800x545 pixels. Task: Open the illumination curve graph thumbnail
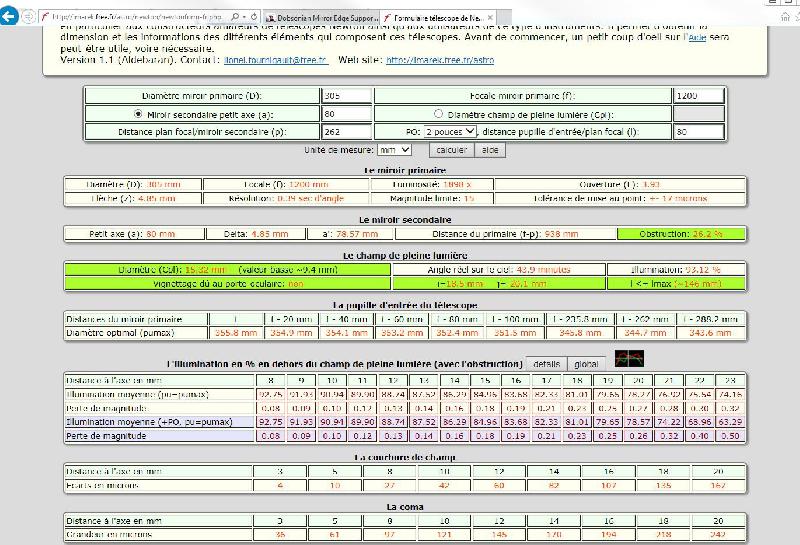(x=629, y=359)
